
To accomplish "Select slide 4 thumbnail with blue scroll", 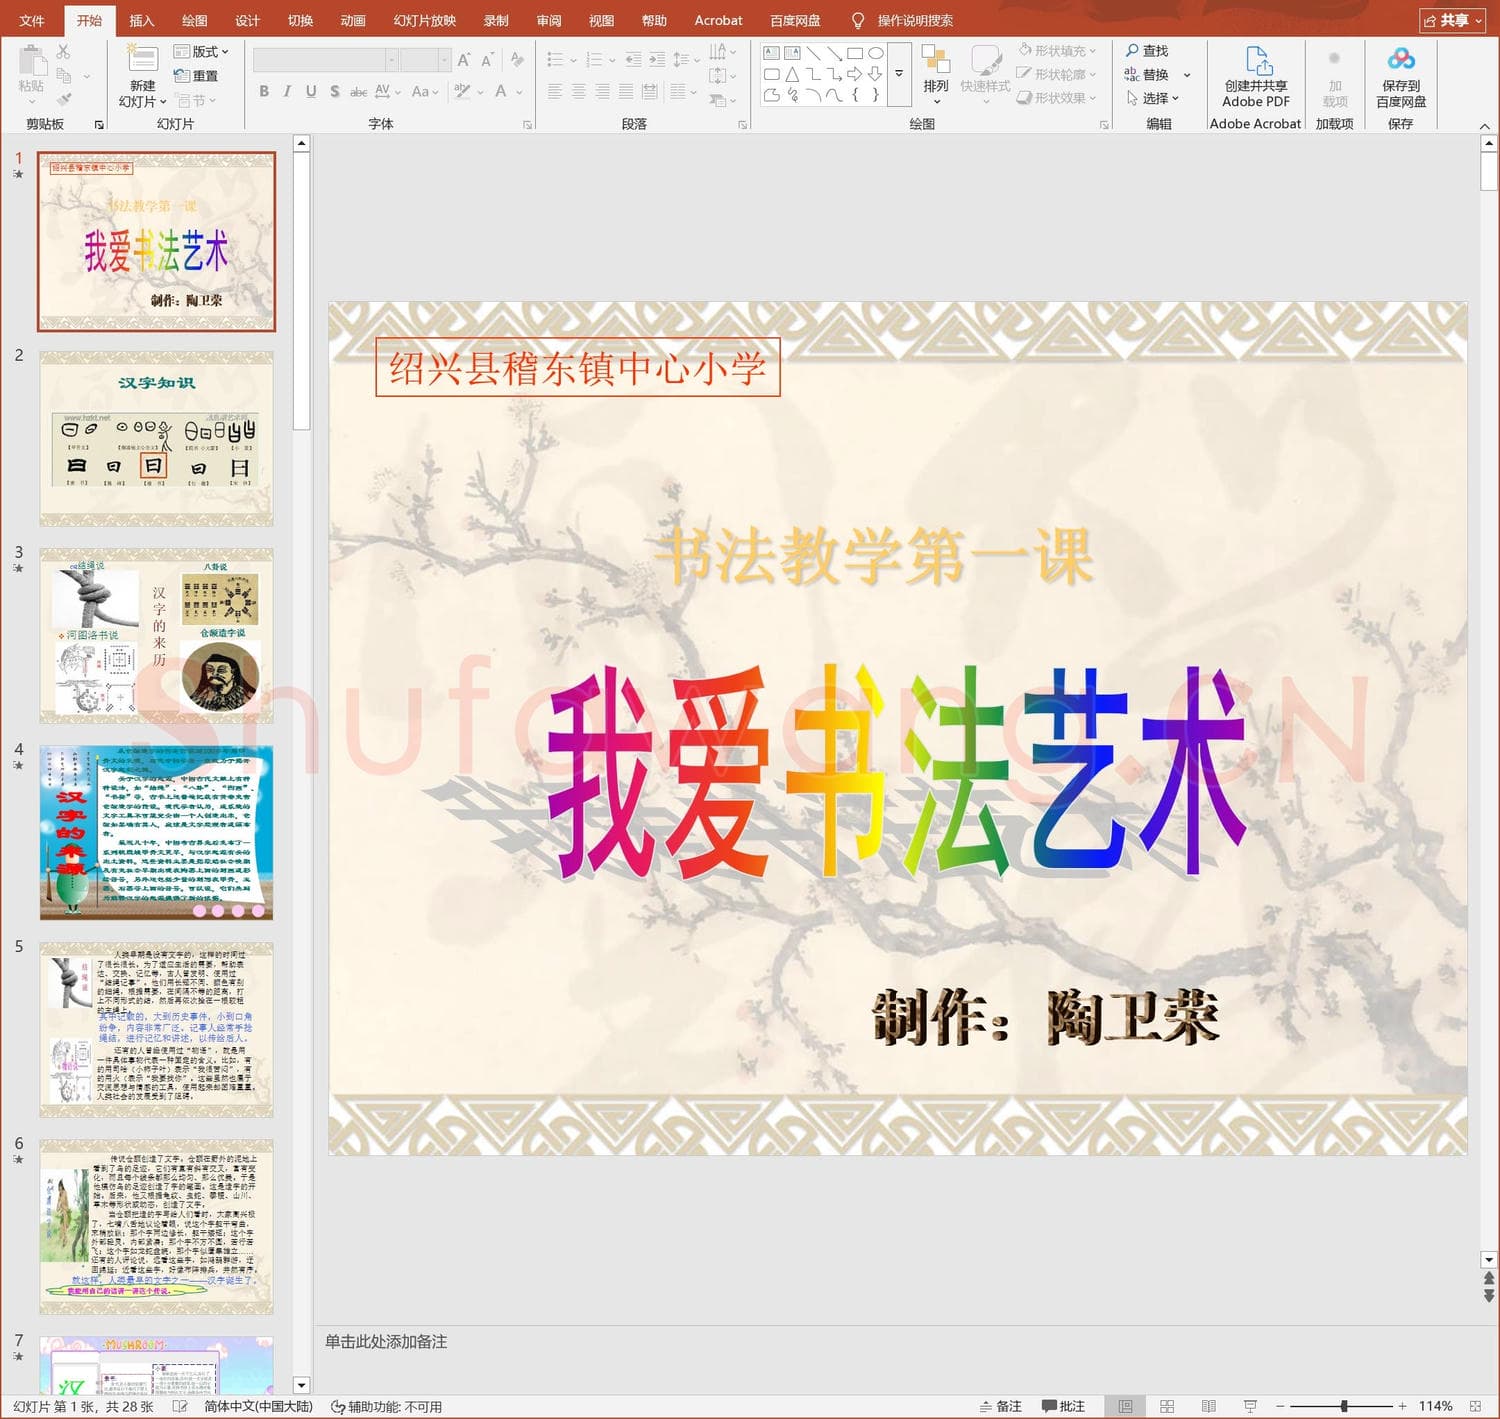I will point(156,832).
